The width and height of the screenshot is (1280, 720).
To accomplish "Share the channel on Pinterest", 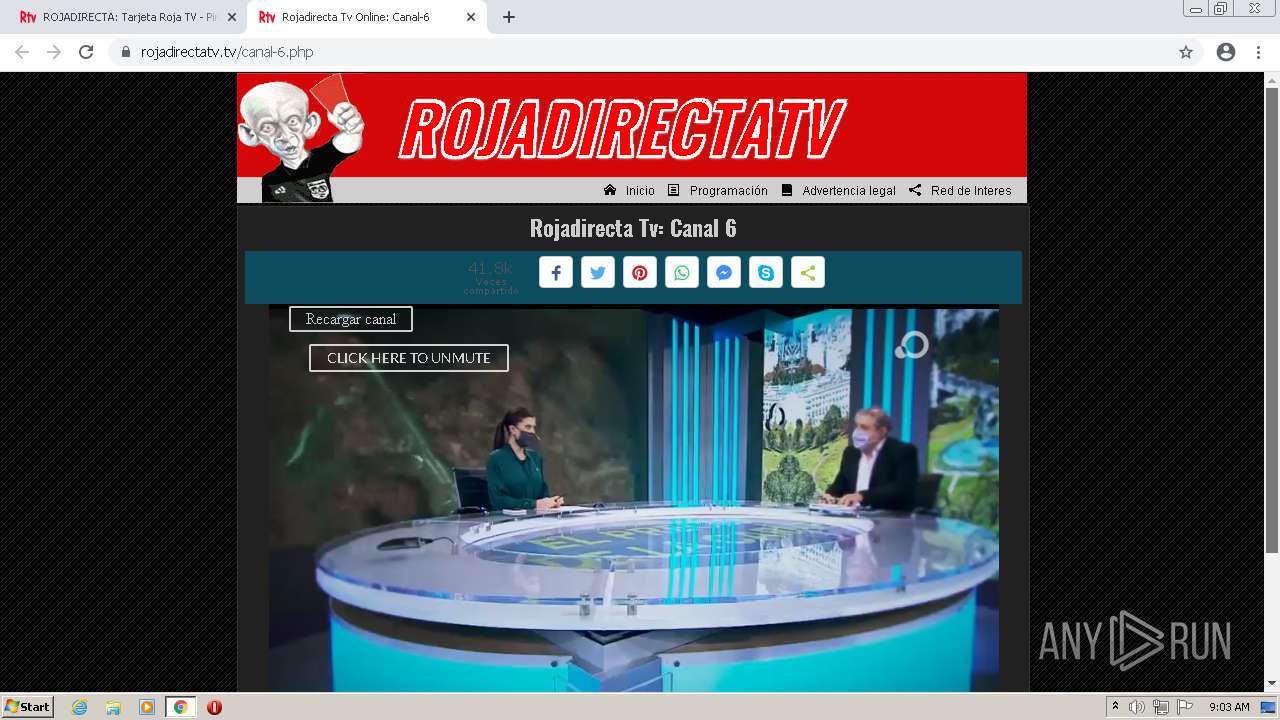I will click(x=640, y=273).
